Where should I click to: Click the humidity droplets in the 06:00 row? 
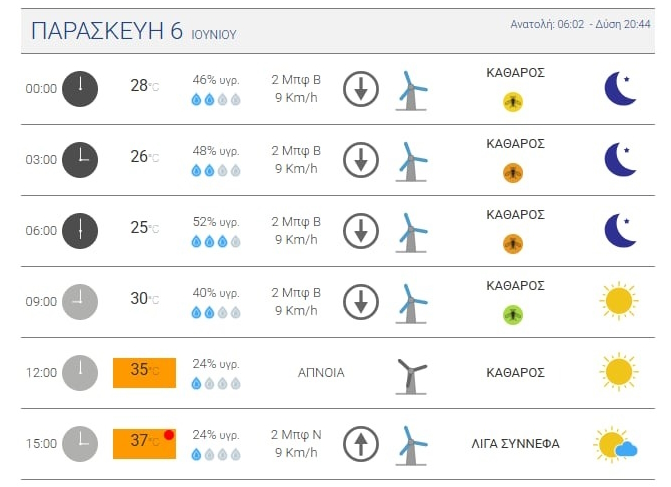pyautogui.click(x=216, y=241)
